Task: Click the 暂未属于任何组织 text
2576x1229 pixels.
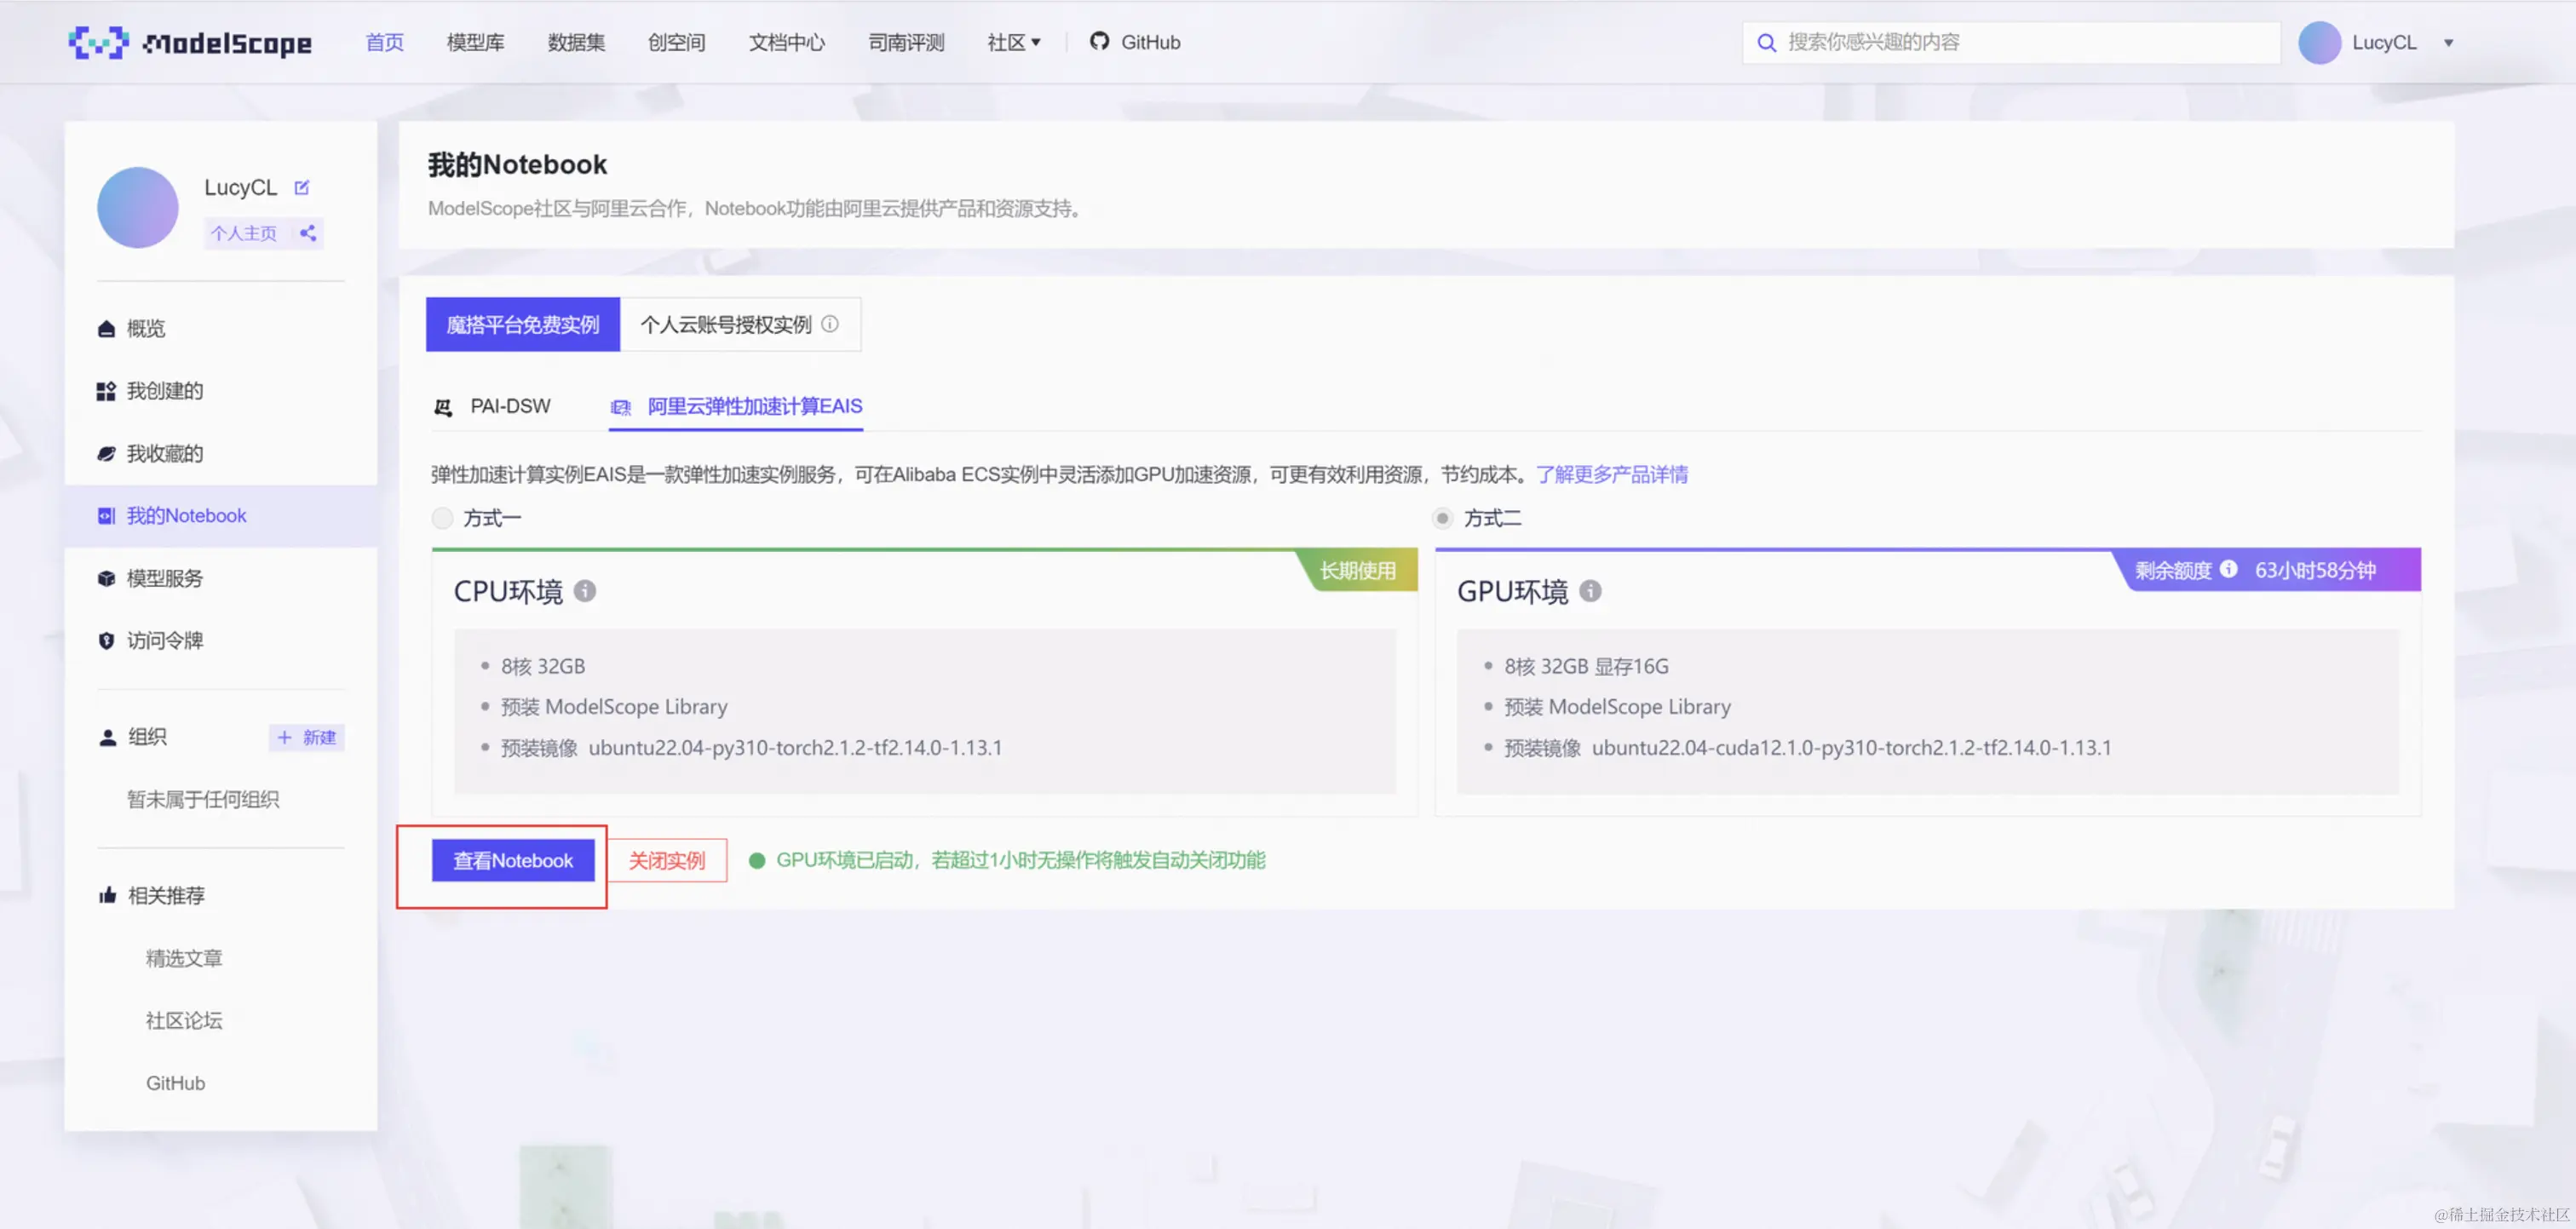Action: tap(203, 799)
